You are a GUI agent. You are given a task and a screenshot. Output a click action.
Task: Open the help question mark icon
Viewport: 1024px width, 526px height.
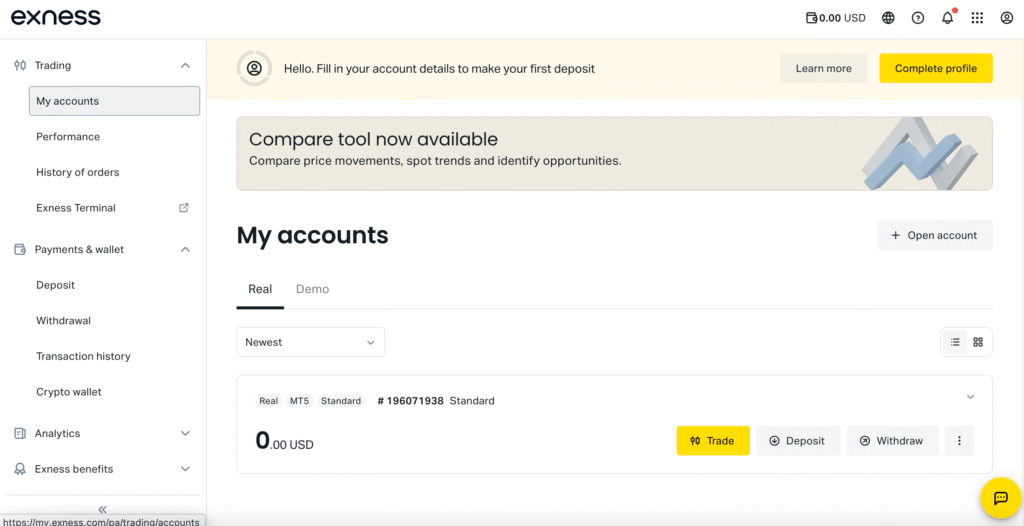pos(918,18)
